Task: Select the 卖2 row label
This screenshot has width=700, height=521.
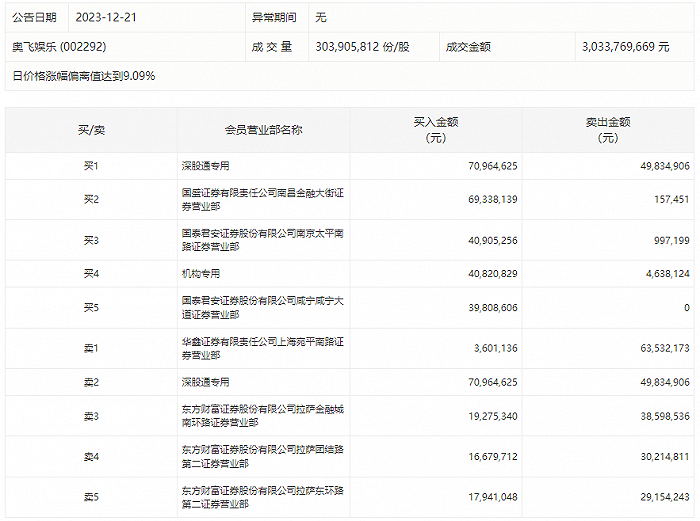Action: point(92,383)
